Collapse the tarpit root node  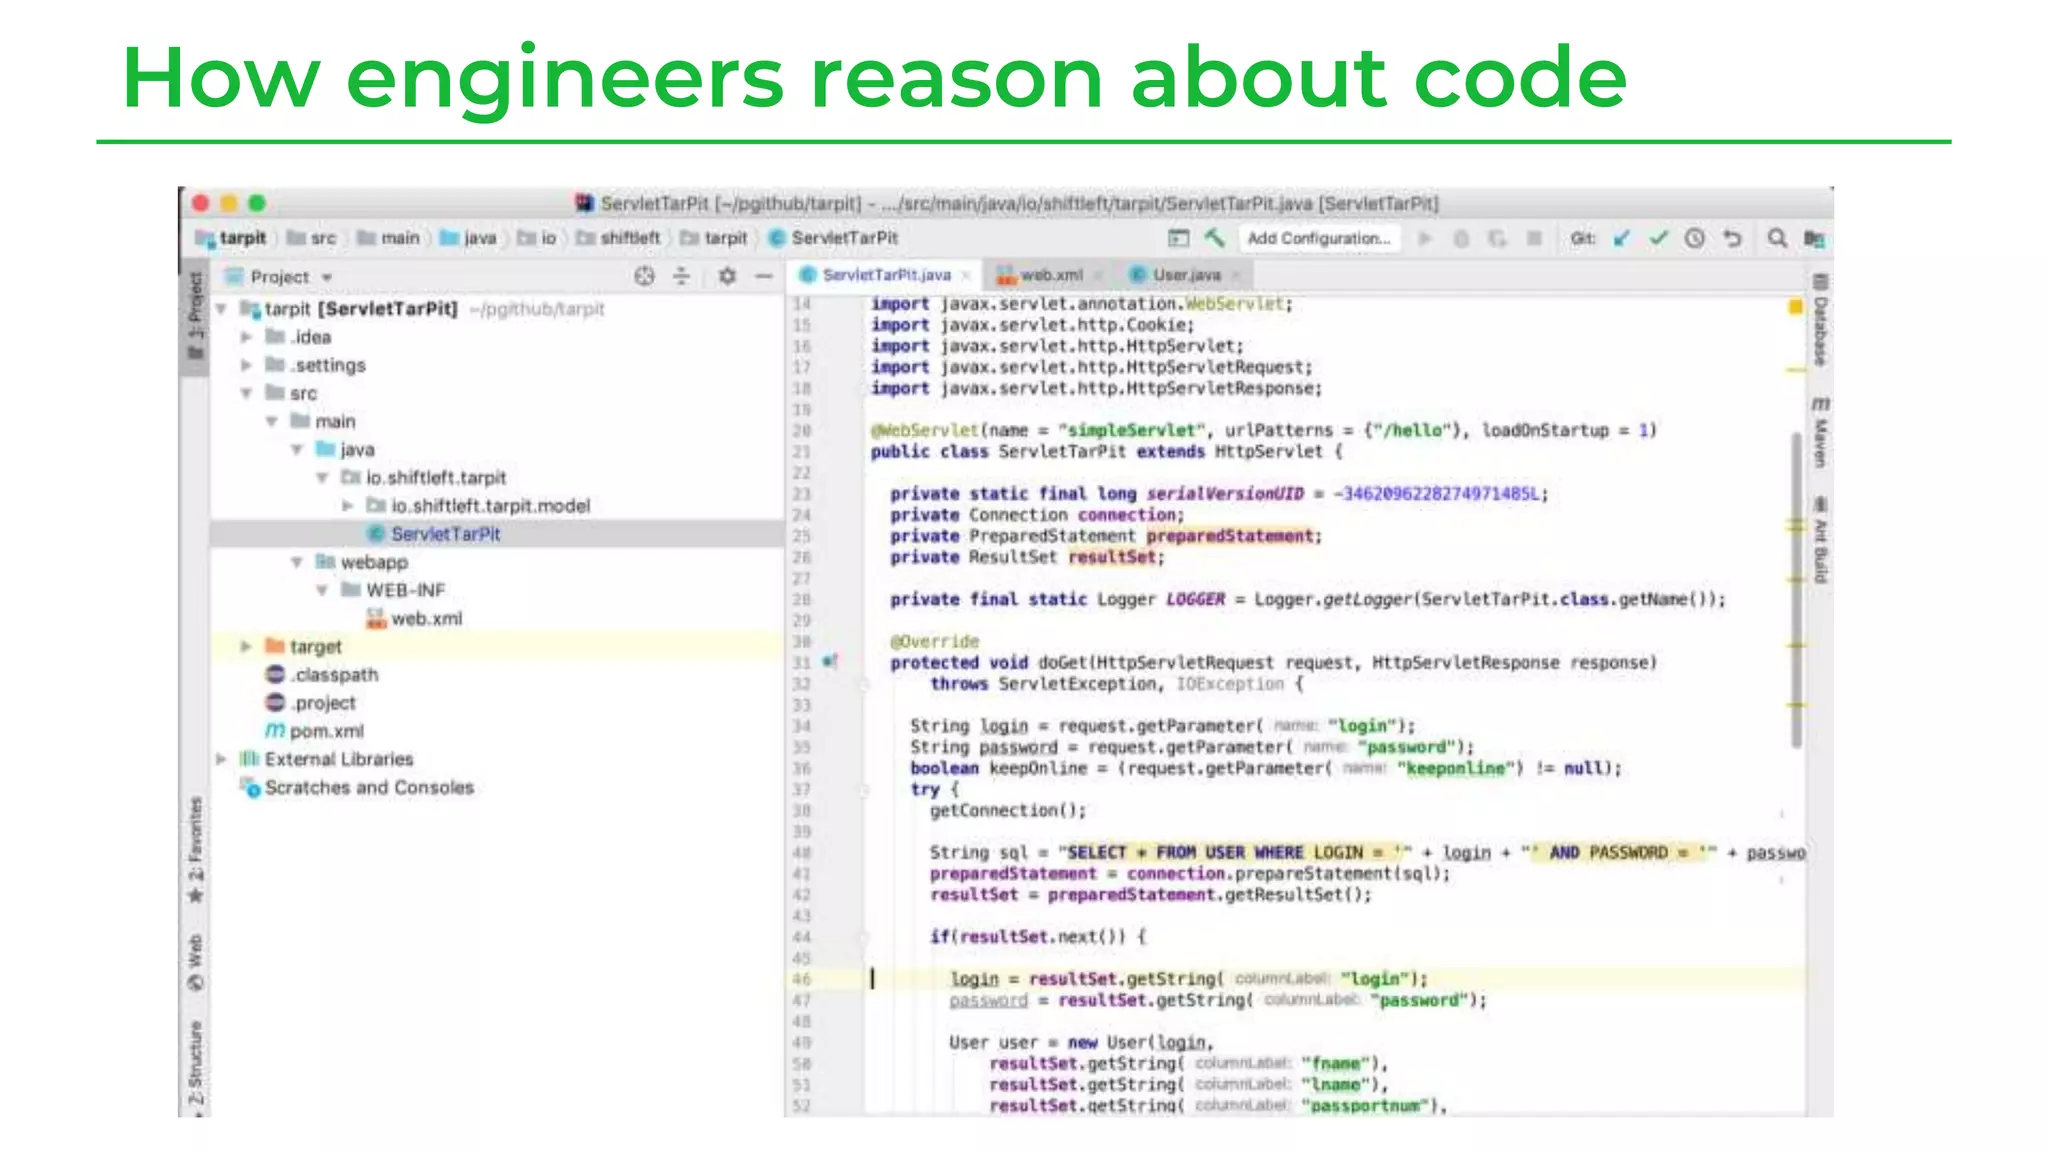(x=221, y=309)
